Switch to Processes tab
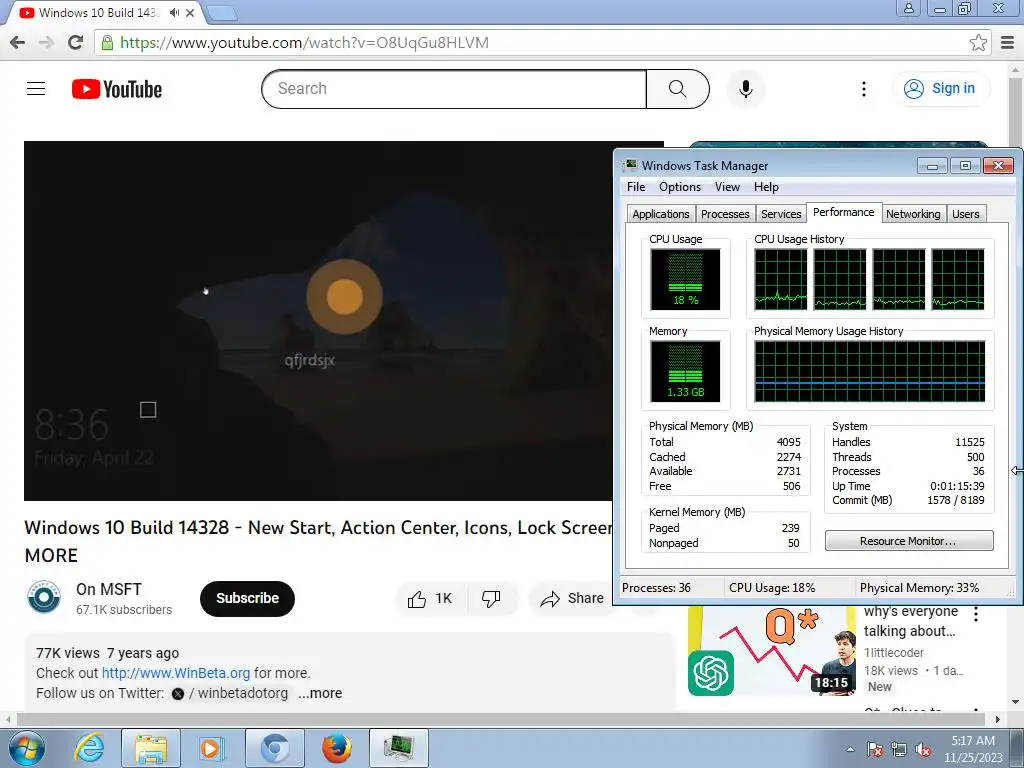 coord(724,214)
